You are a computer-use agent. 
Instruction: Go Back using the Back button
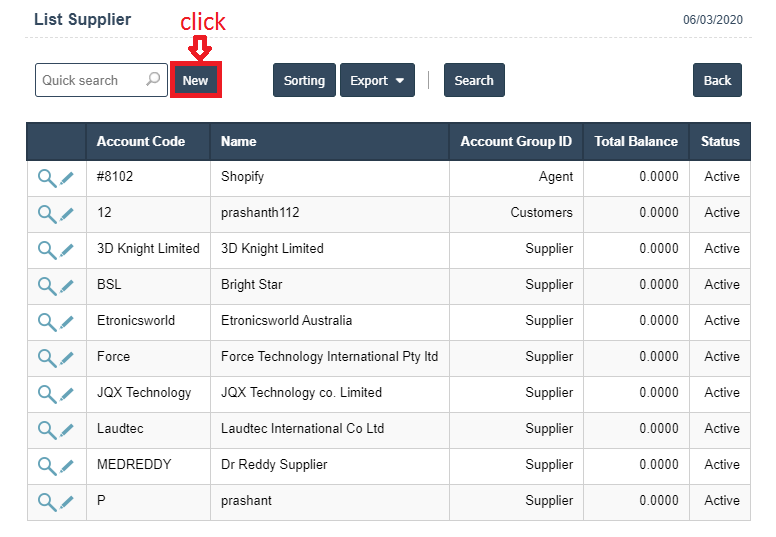pos(717,81)
